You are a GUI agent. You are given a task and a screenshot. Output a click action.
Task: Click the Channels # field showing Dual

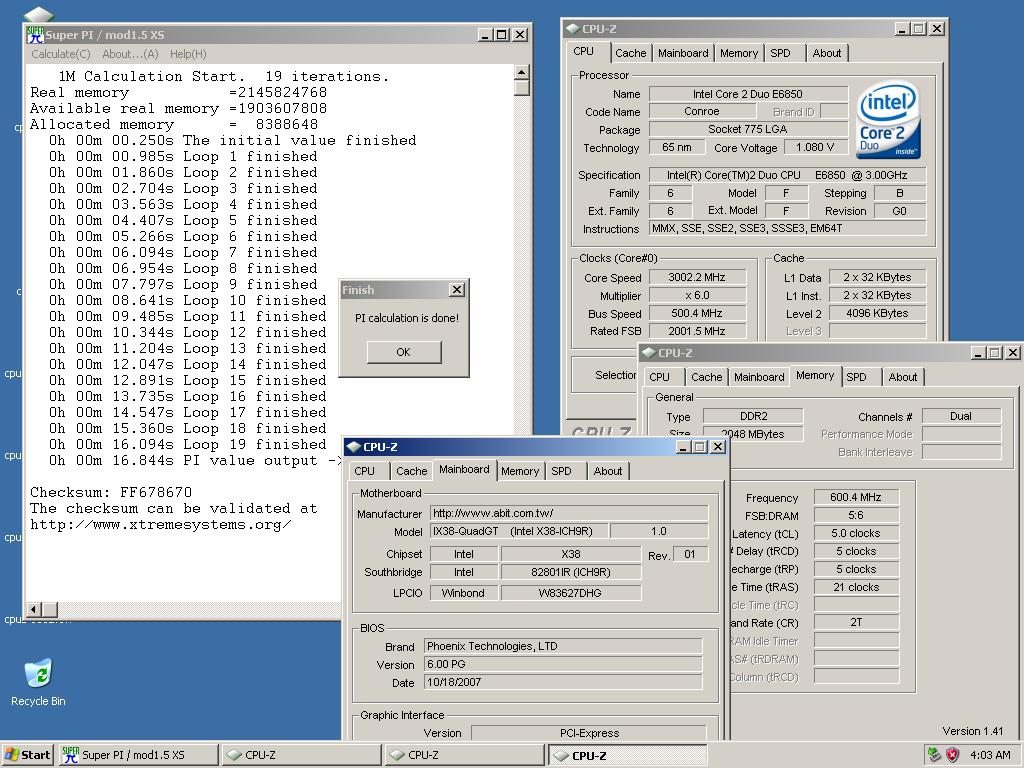tap(961, 416)
